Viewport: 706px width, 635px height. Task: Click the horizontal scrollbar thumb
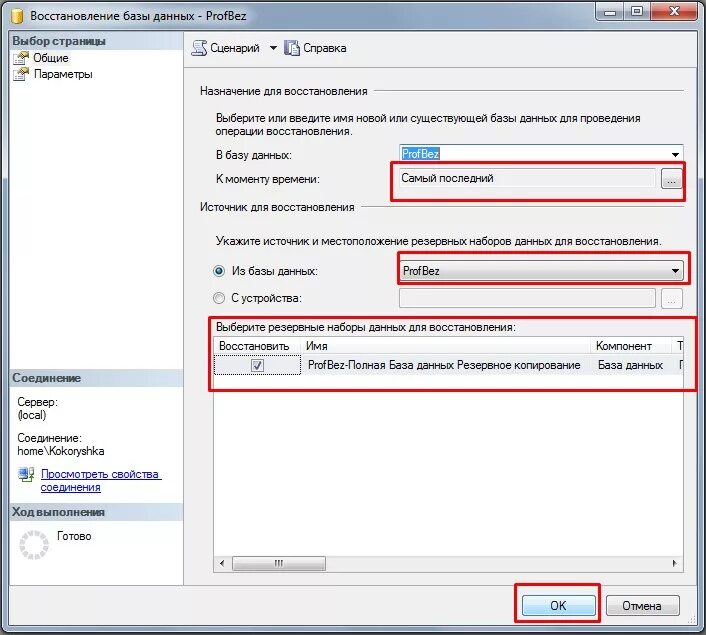tap(279, 563)
